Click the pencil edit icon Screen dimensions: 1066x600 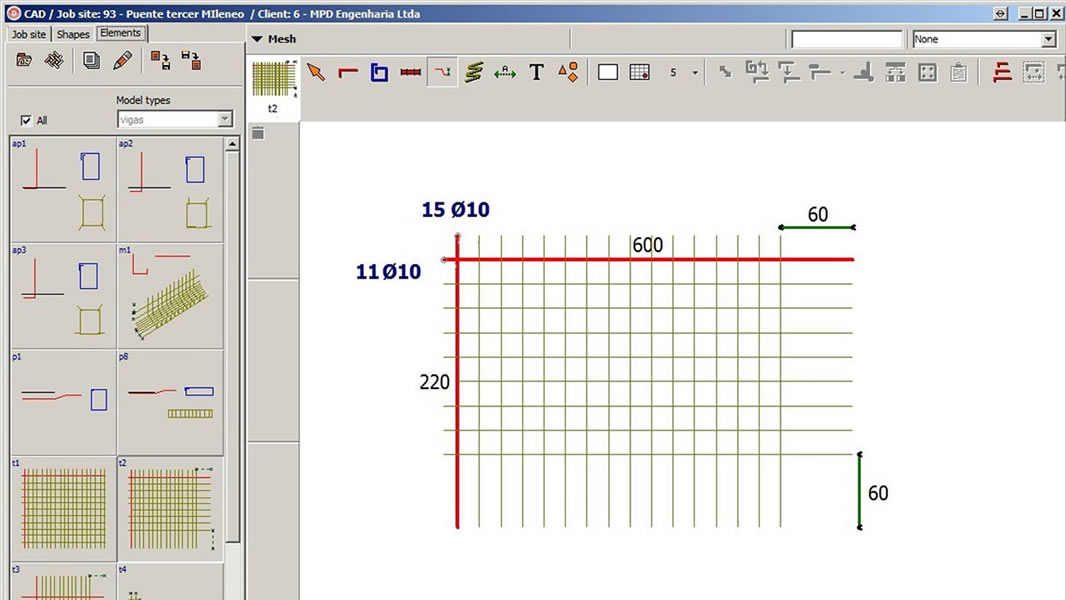coord(122,60)
